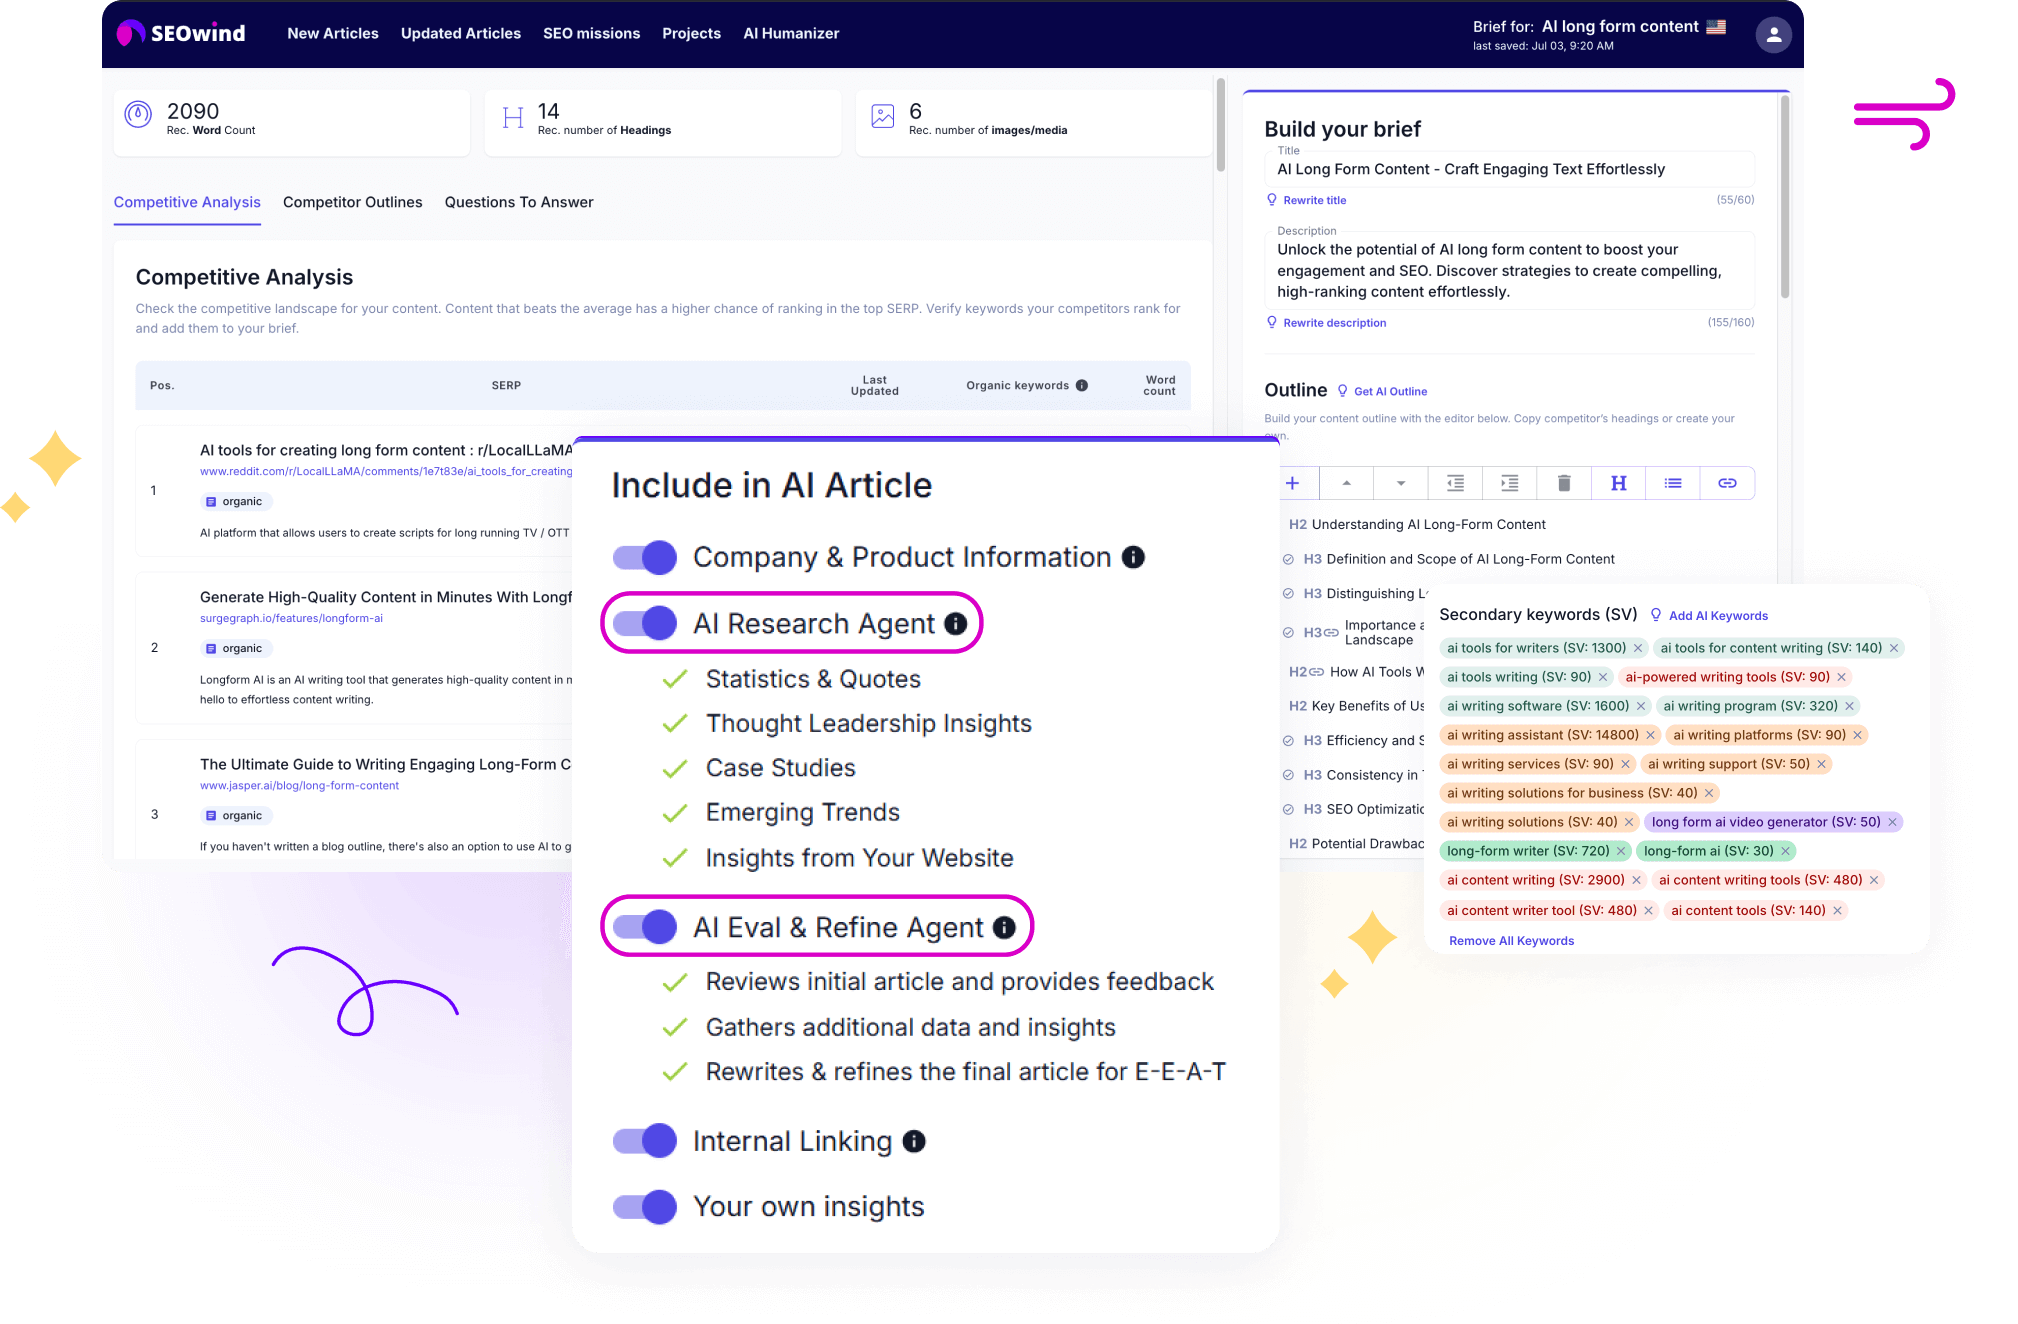The width and height of the screenshot is (2018, 1324).
Task: Move outline item up with arrow icon
Action: (1346, 483)
